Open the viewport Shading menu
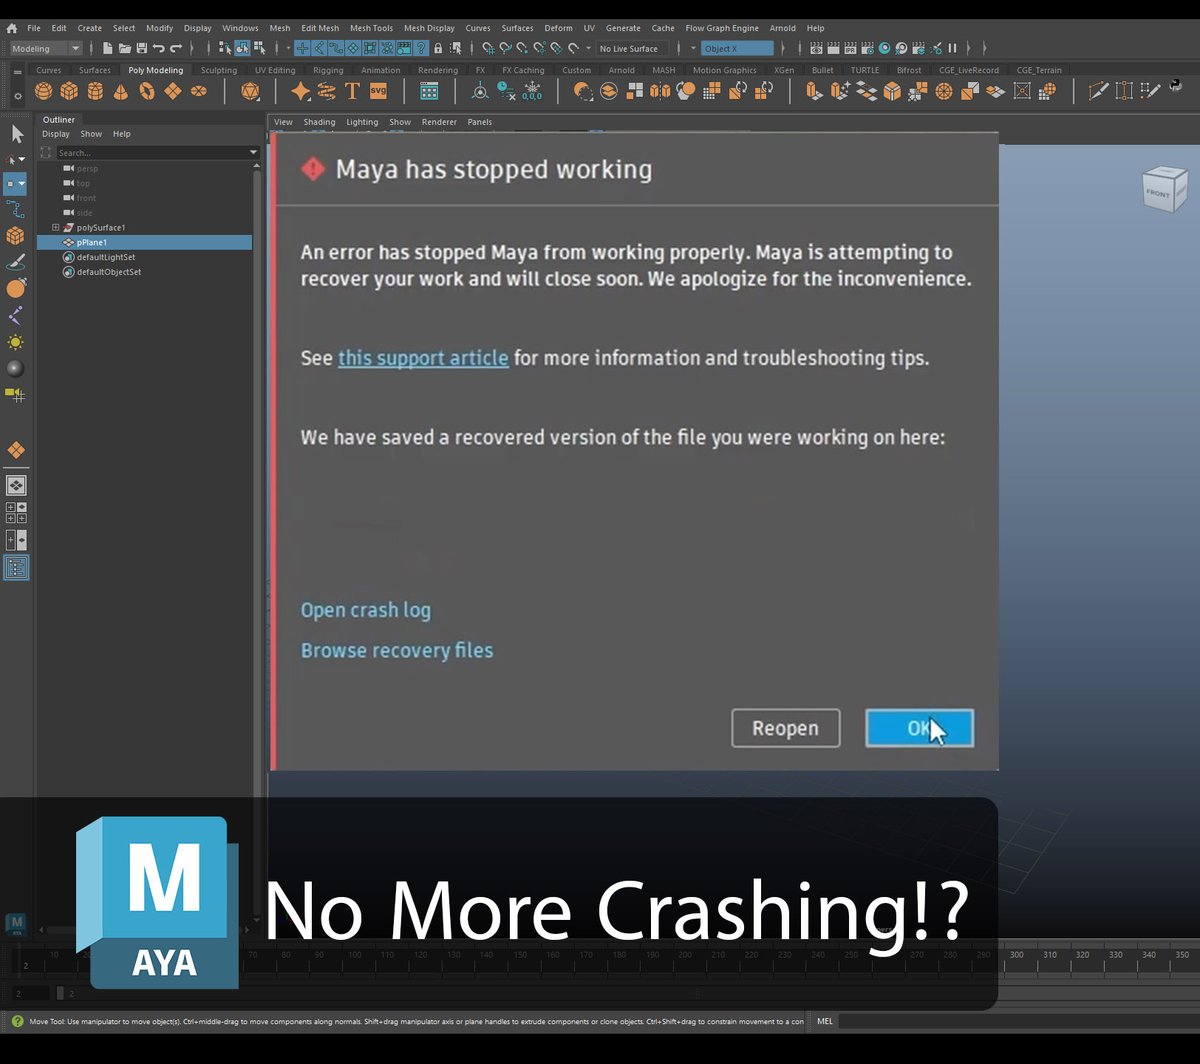 319,122
